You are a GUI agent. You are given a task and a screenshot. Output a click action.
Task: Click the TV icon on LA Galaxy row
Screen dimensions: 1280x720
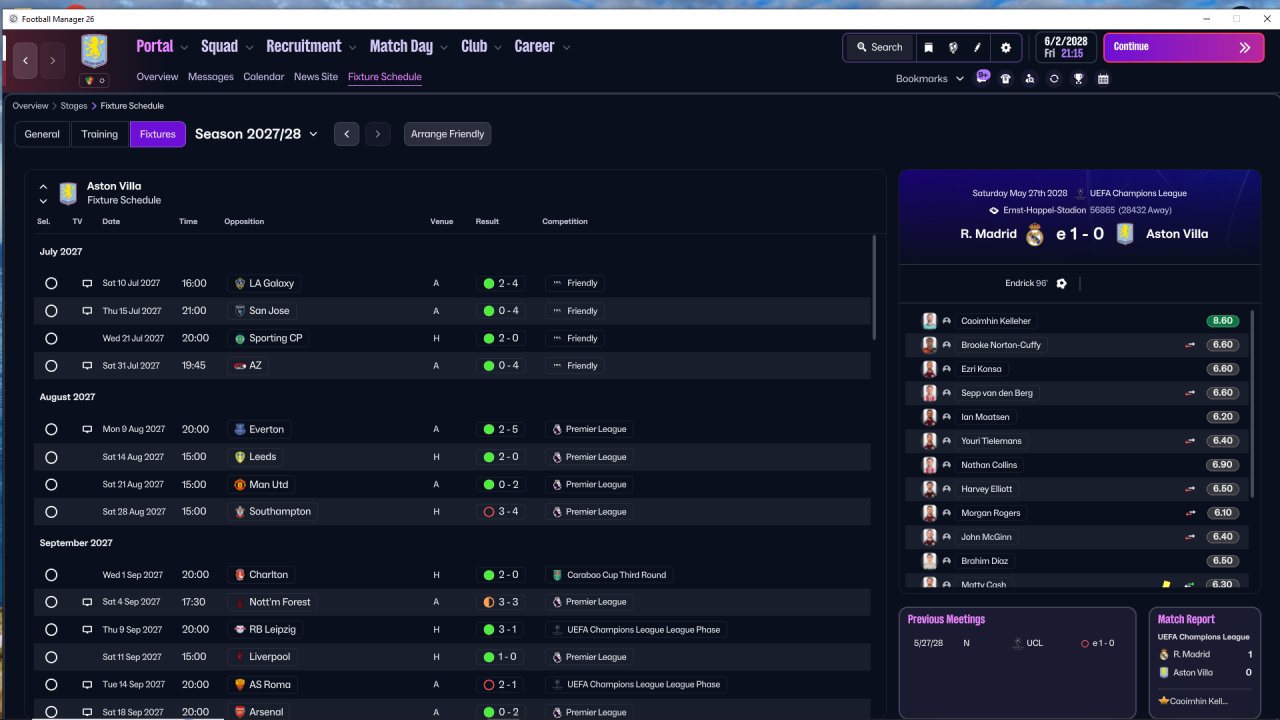click(87, 284)
